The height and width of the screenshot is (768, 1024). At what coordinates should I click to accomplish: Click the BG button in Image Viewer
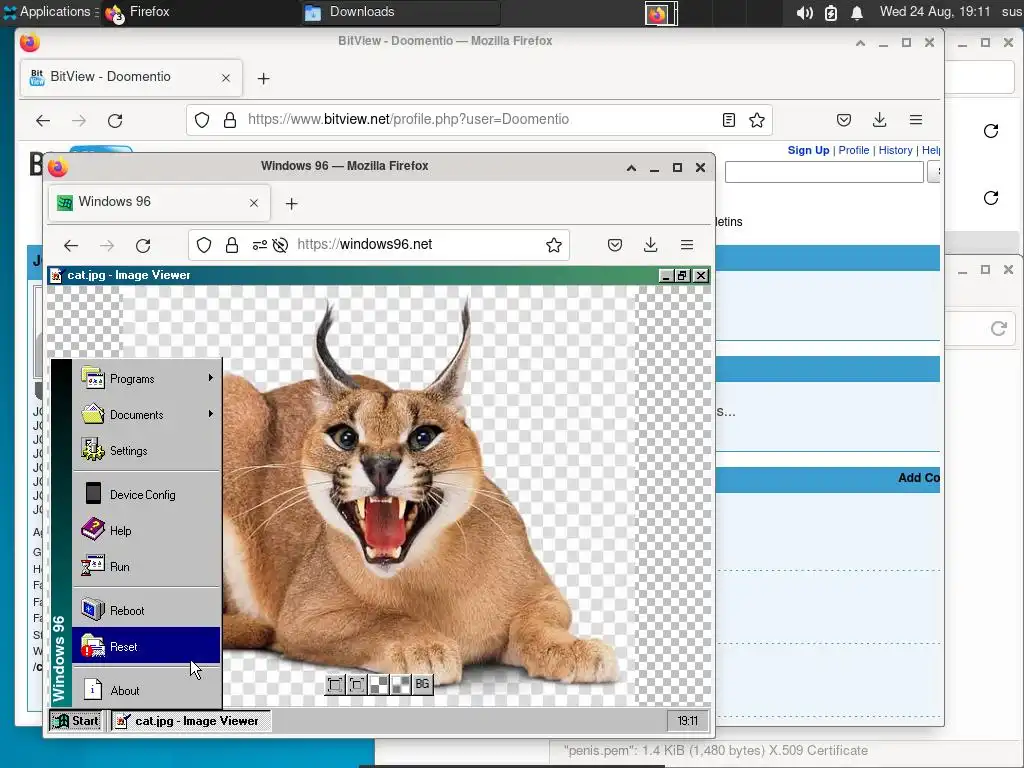coord(423,684)
